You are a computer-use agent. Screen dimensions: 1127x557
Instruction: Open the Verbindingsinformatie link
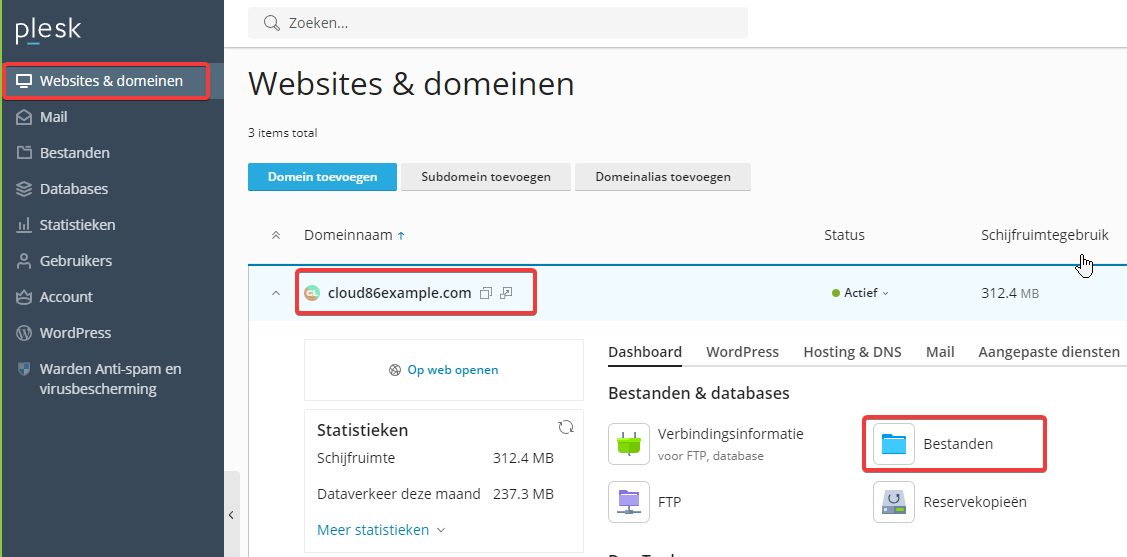[x=730, y=434]
